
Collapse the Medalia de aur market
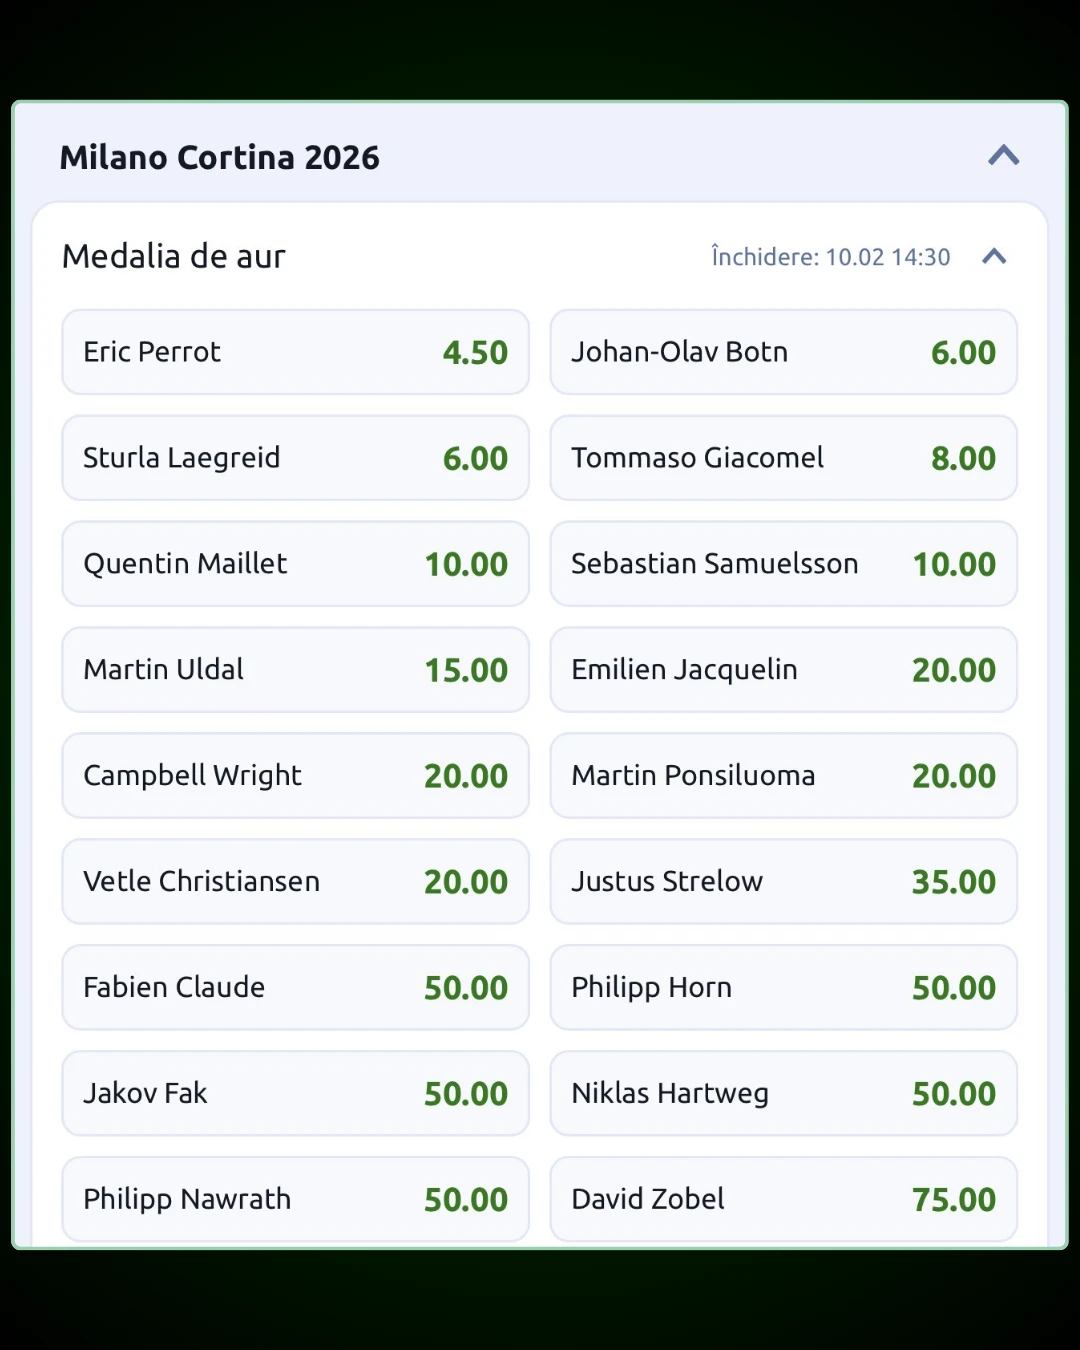pos(993,257)
